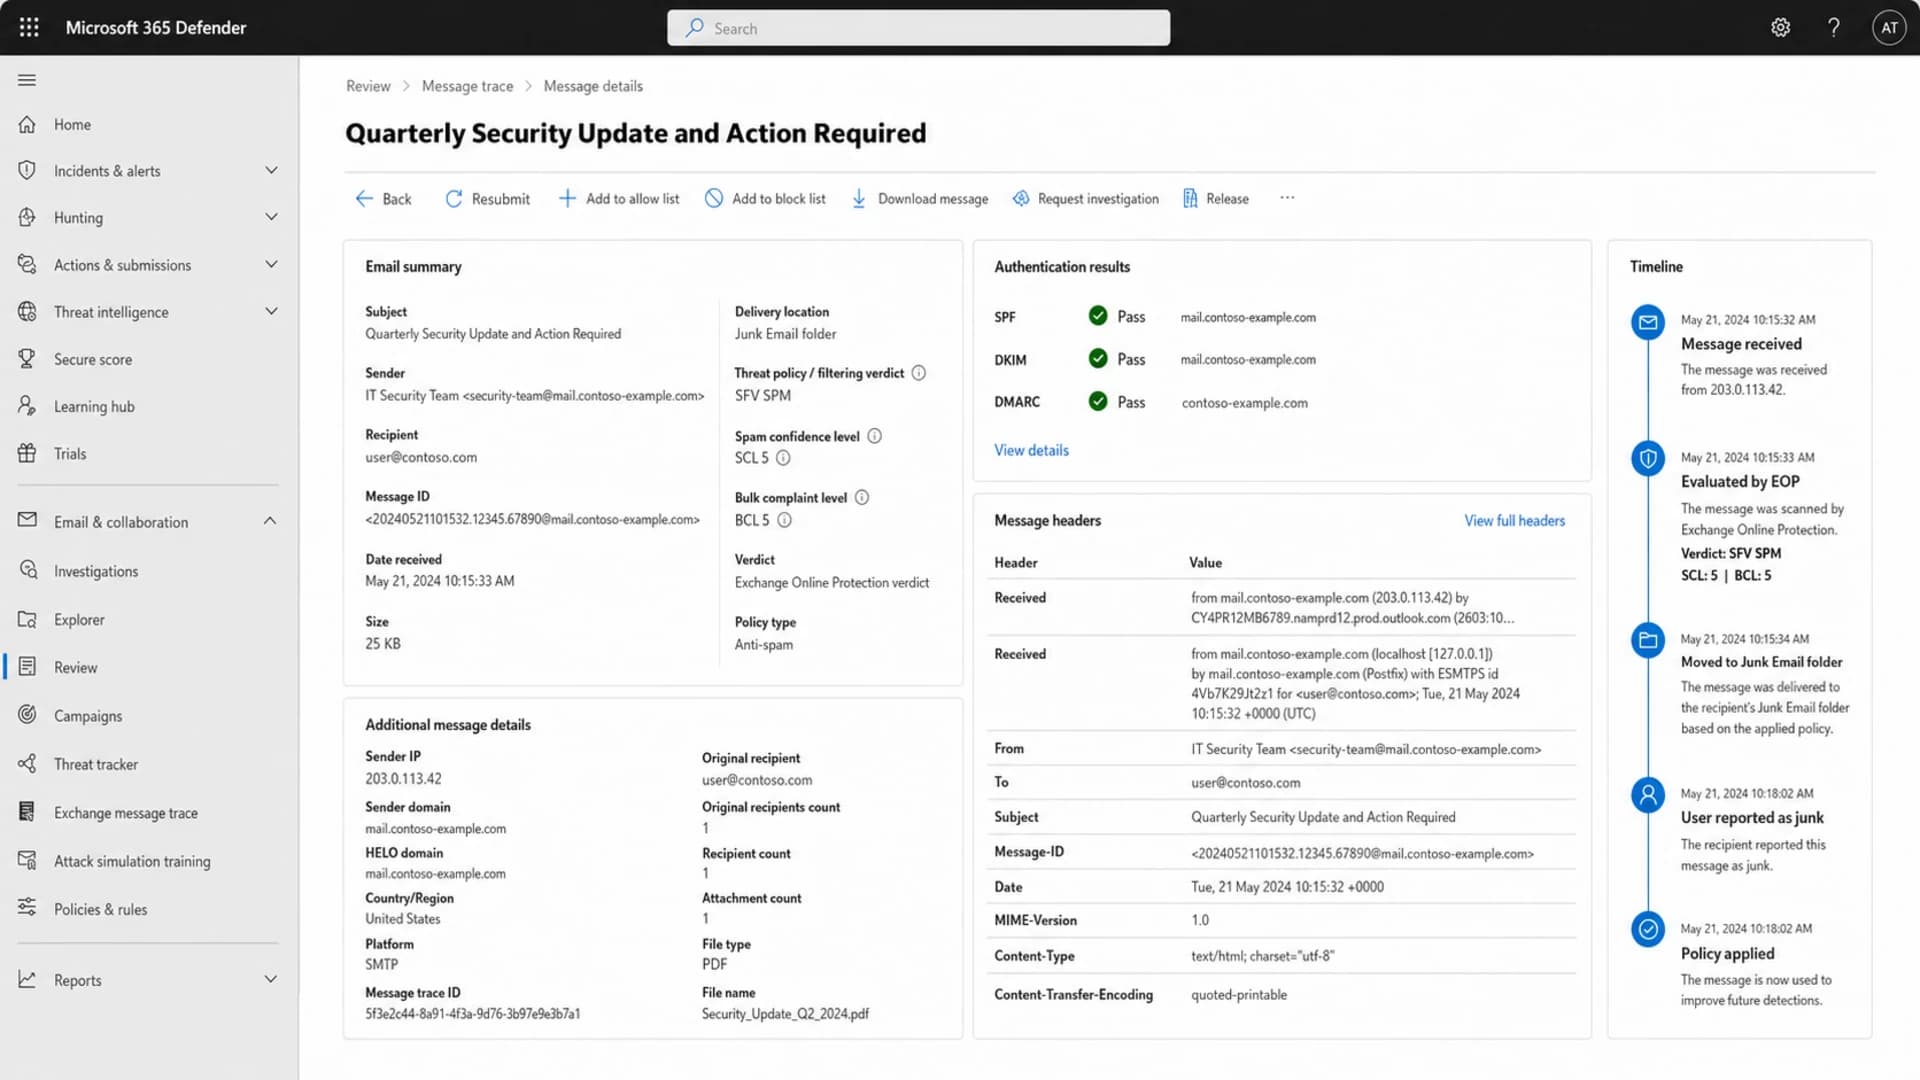Click the DKIM Pass green check
This screenshot has height=1080, width=1920.
(1098, 358)
